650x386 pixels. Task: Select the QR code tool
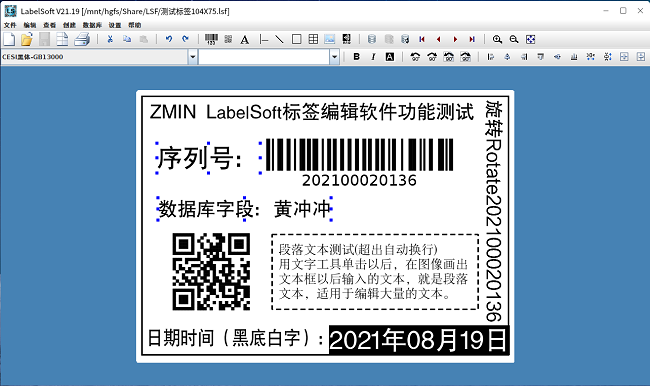(228, 39)
